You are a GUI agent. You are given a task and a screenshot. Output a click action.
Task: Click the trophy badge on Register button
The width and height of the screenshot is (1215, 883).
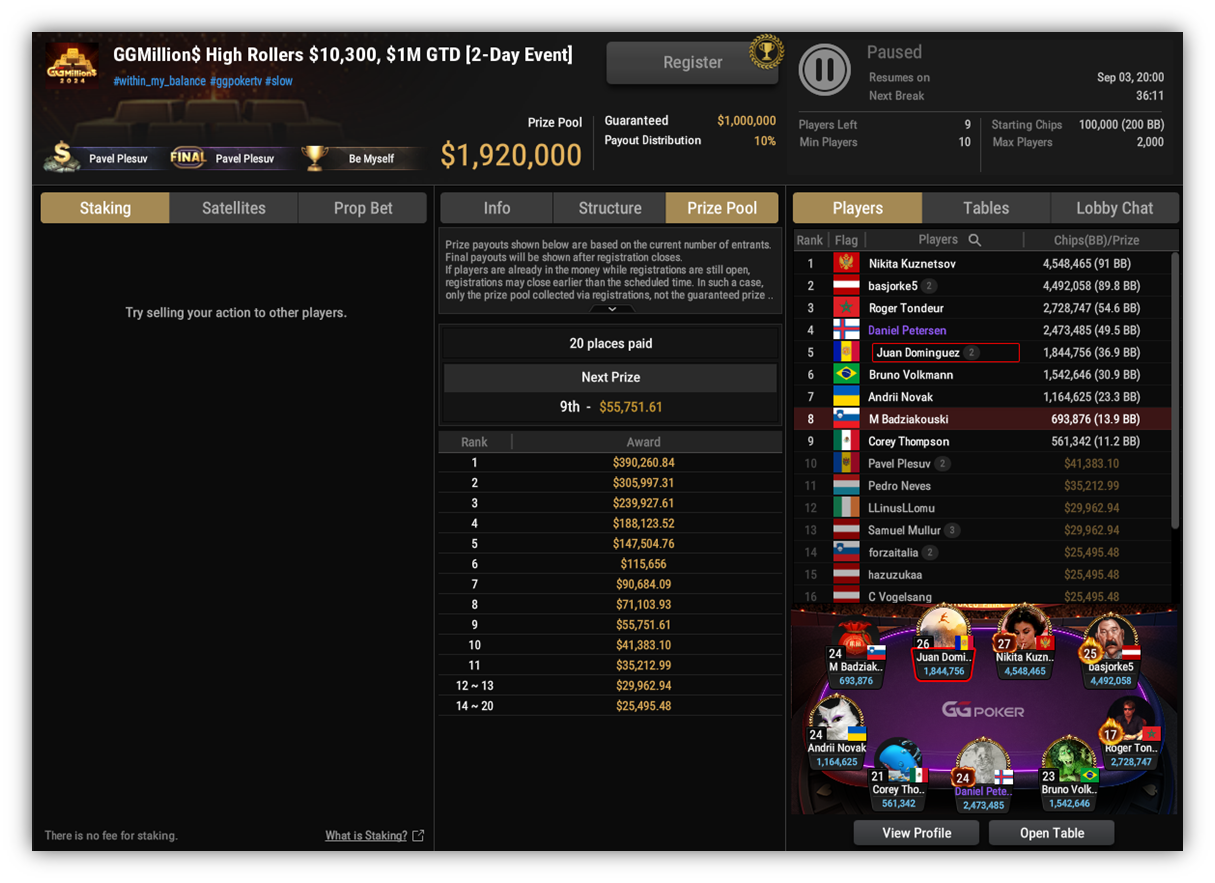[766, 52]
